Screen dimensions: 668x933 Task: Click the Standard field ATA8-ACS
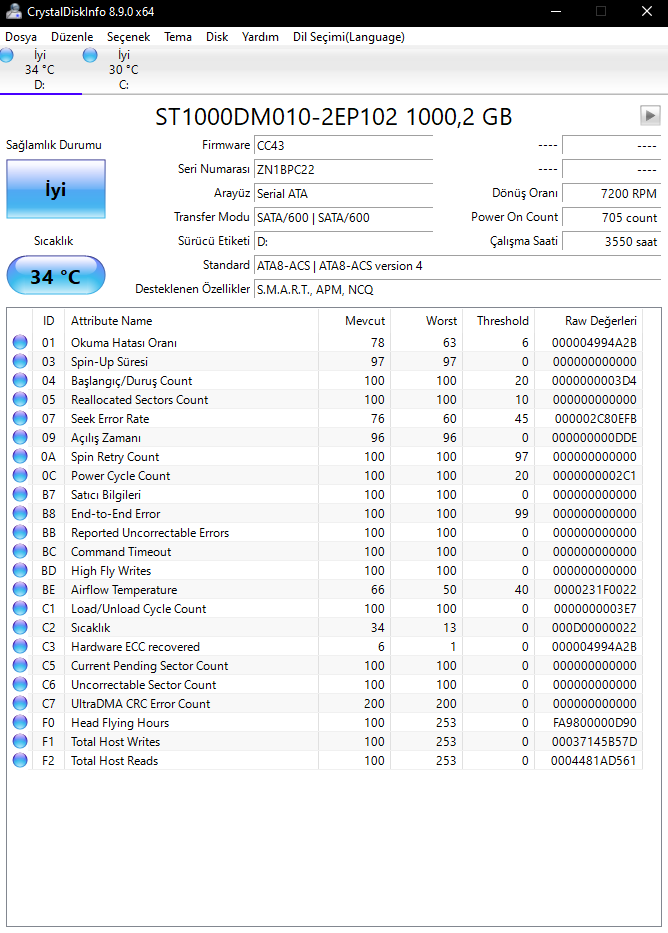click(x=457, y=266)
